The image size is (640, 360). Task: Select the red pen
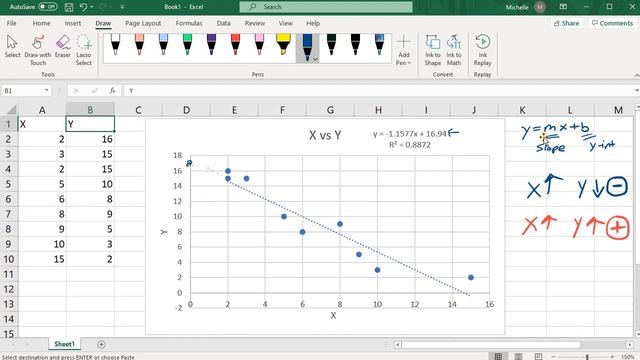click(x=236, y=44)
